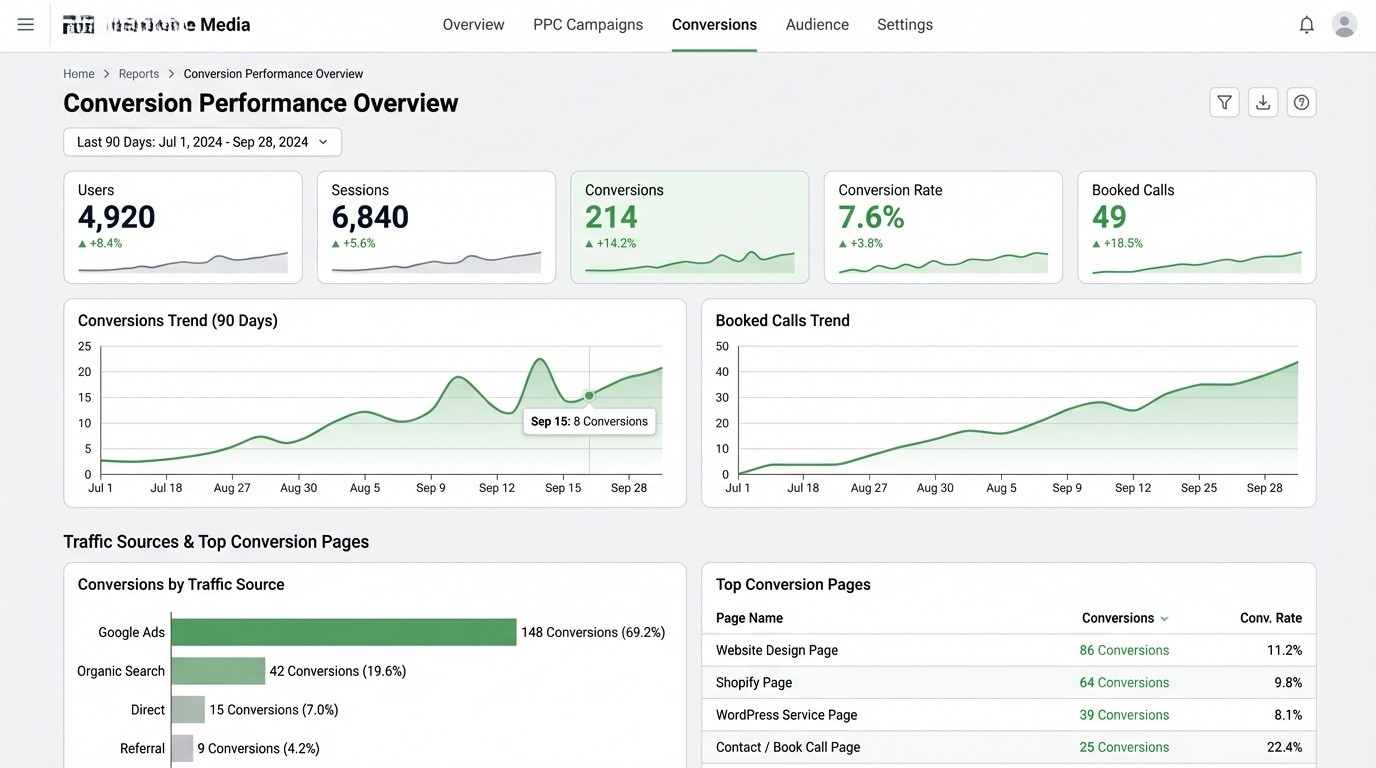Navigate to Home via the breadcrumb
The image size is (1376, 768).
pyautogui.click(x=78, y=73)
